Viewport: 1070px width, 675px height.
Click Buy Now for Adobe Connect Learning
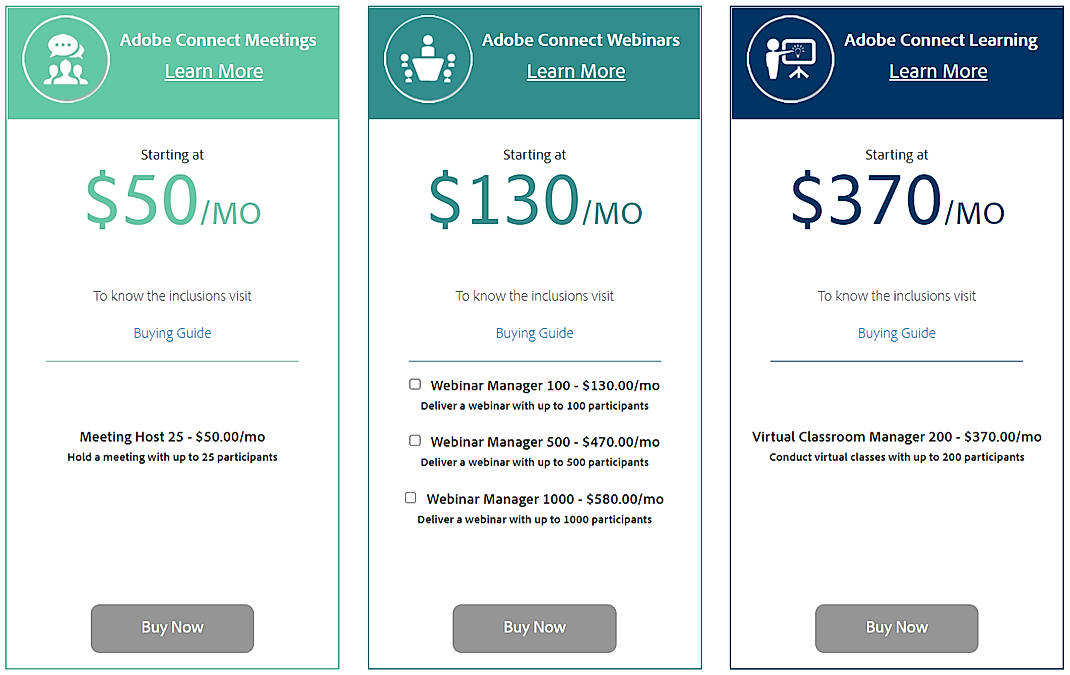896,628
